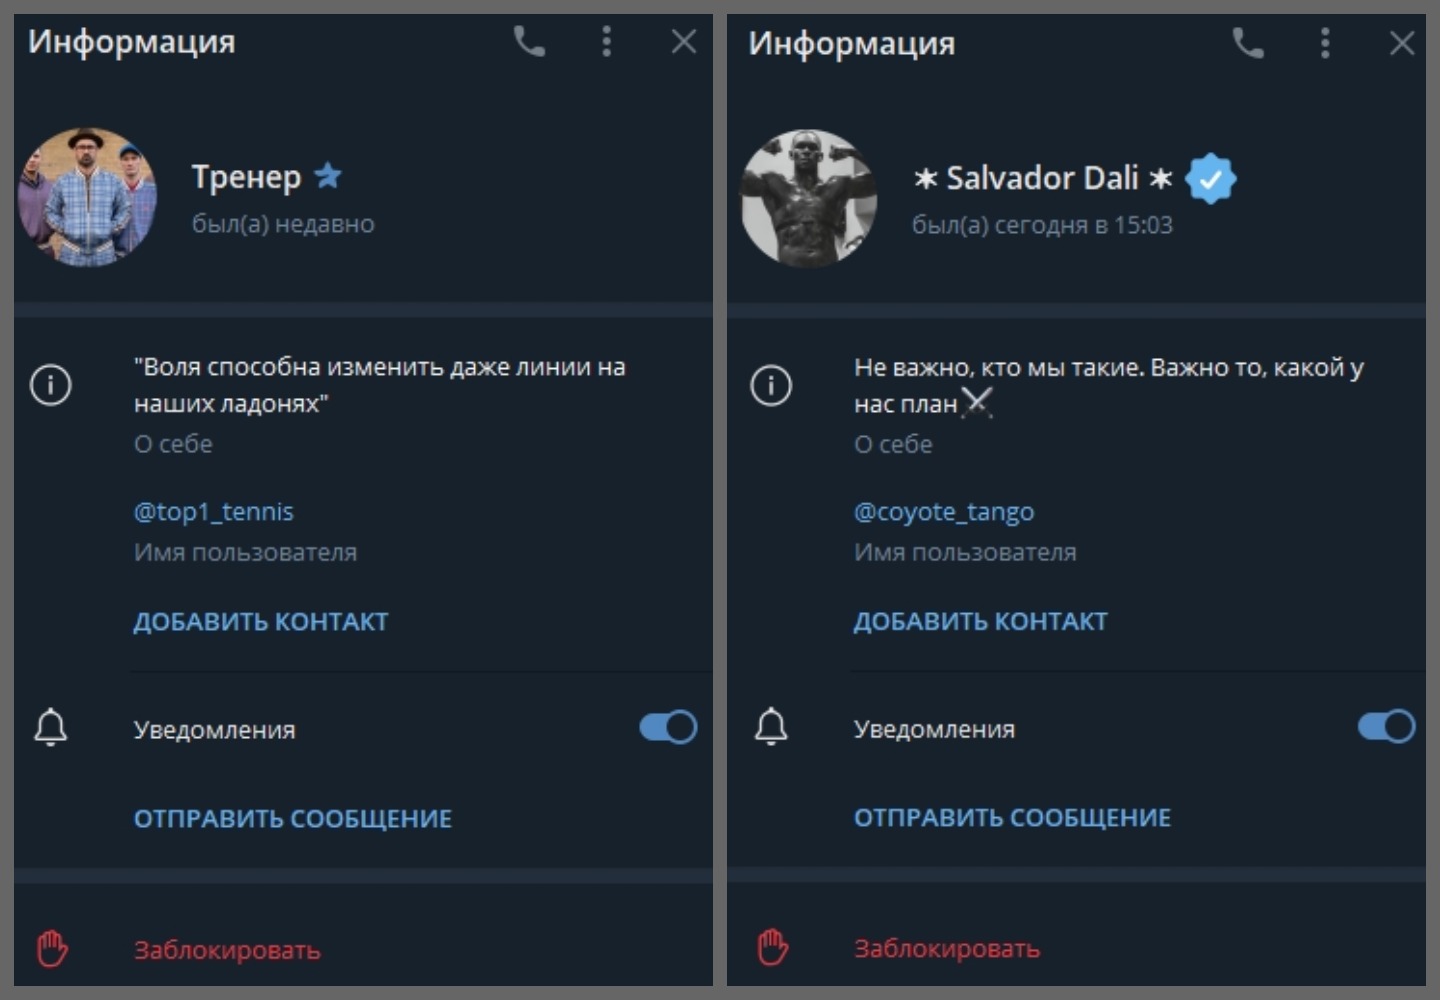Click the info icon beside Тренер's bio

click(x=51, y=385)
